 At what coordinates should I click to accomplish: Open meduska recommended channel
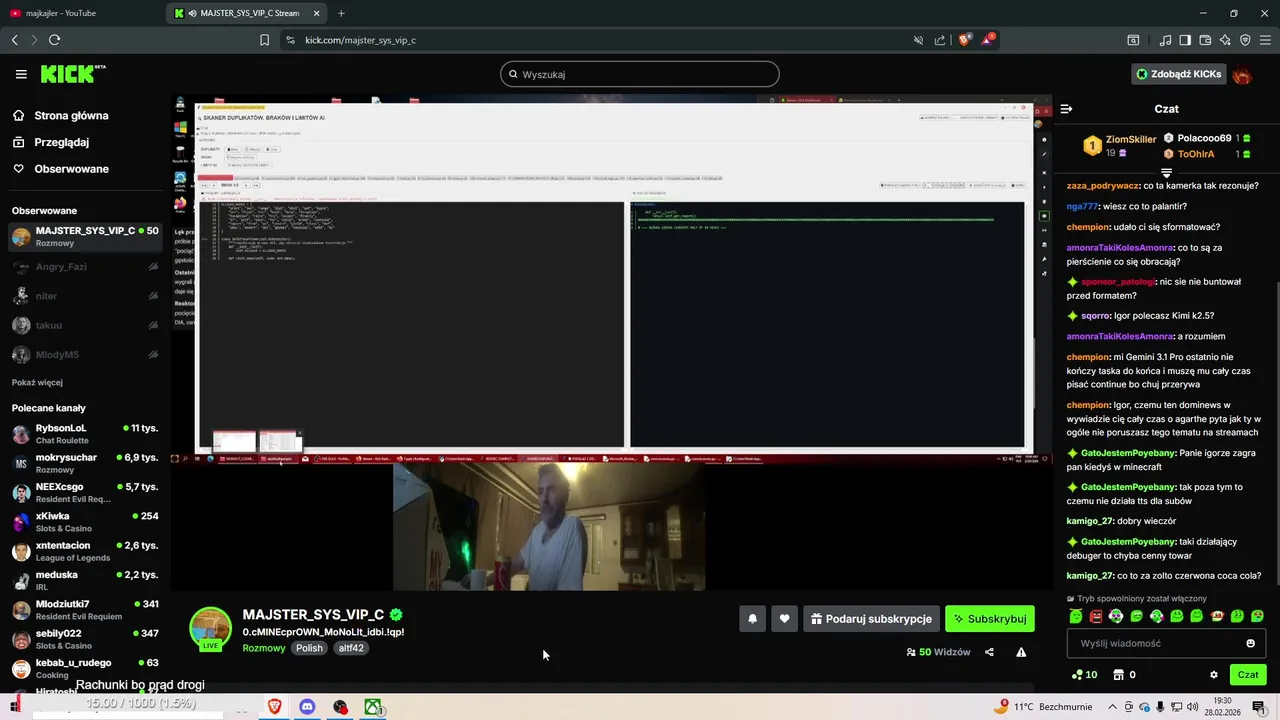click(x=85, y=580)
